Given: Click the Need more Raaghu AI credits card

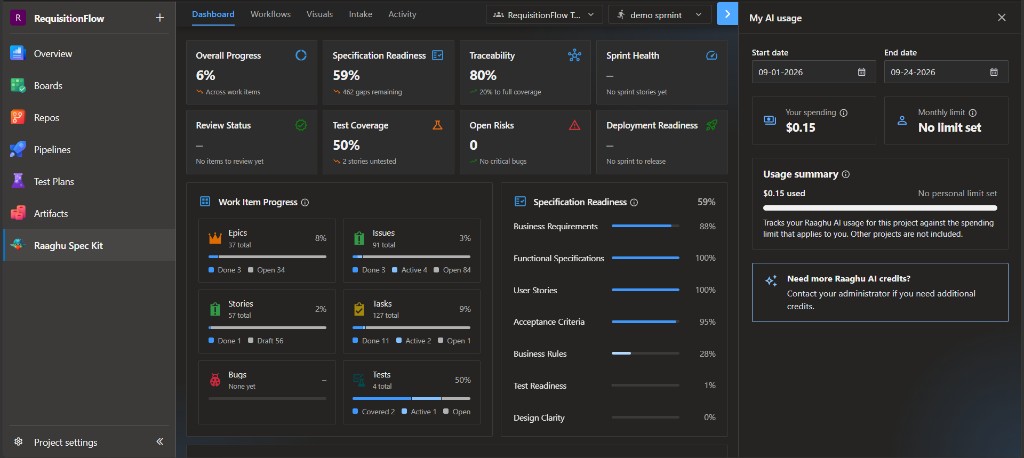Looking at the screenshot, I should point(880,292).
